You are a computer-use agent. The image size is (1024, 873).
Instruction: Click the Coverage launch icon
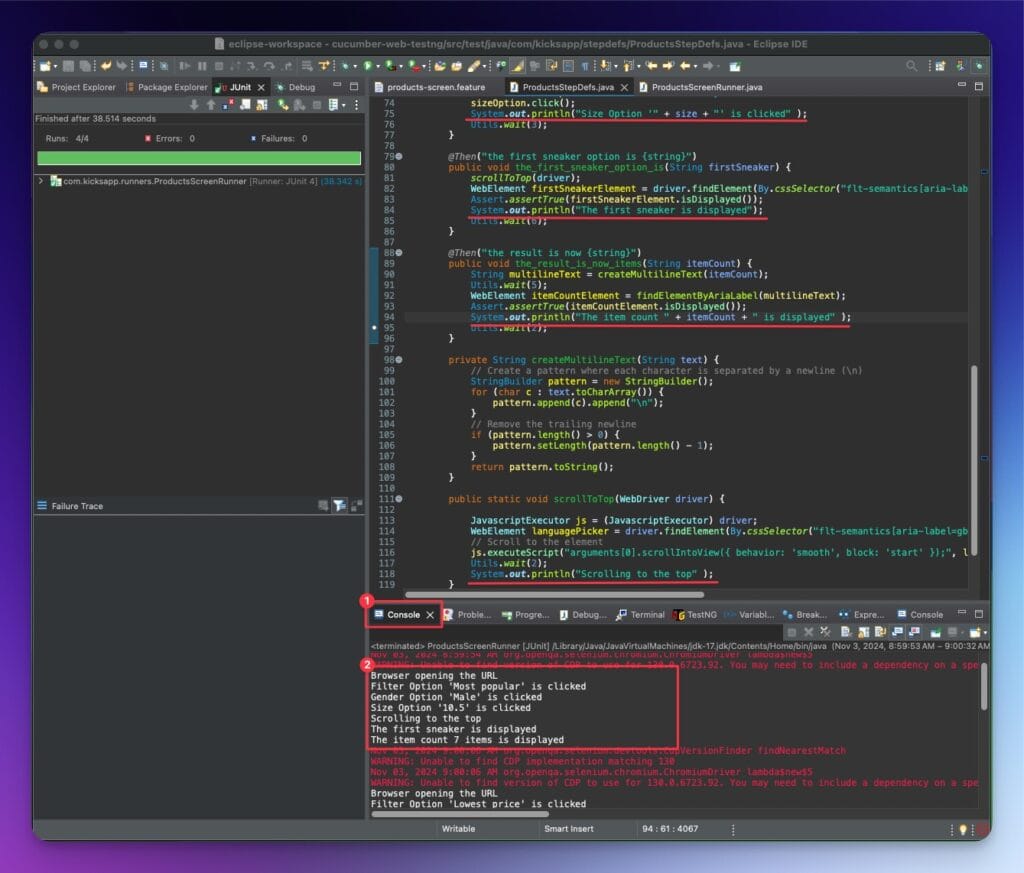[x=390, y=66]
